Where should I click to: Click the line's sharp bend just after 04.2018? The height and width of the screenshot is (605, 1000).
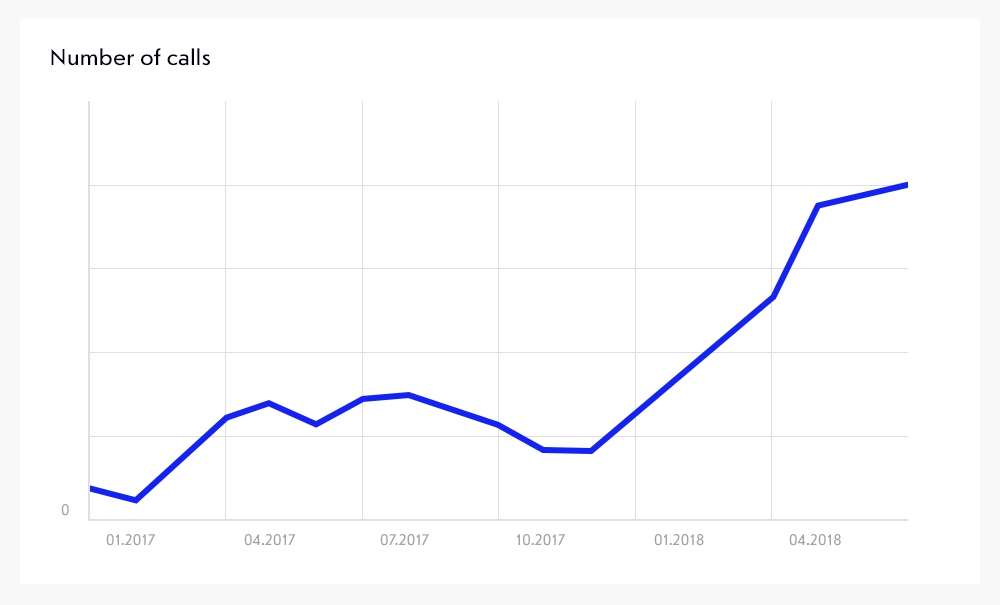[x=818, y=206]
